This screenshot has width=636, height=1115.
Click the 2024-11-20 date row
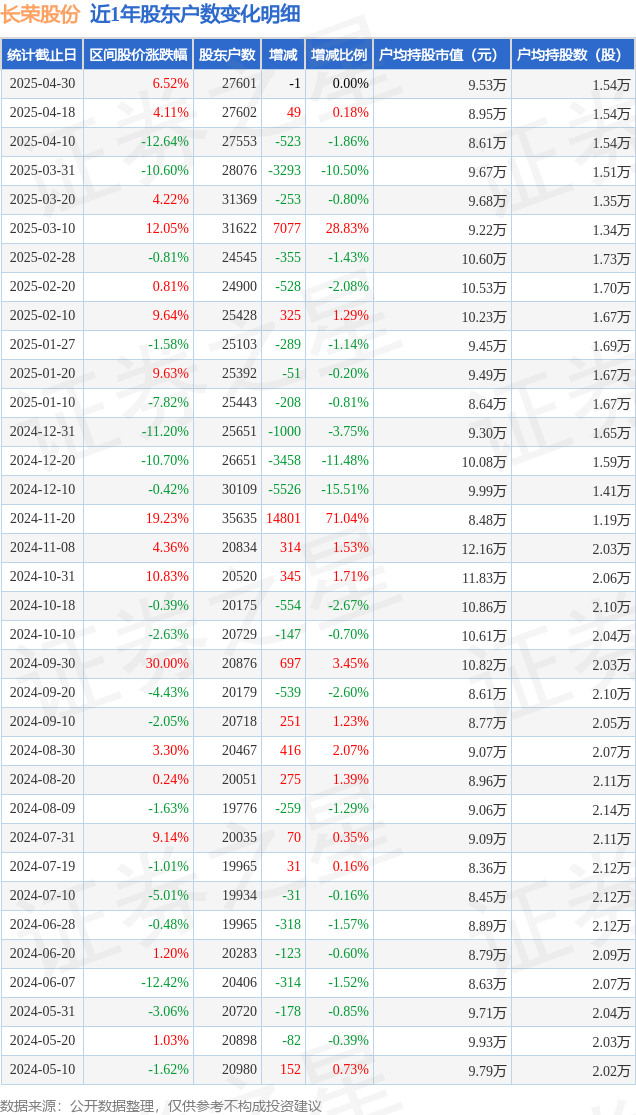click(318, 519)
